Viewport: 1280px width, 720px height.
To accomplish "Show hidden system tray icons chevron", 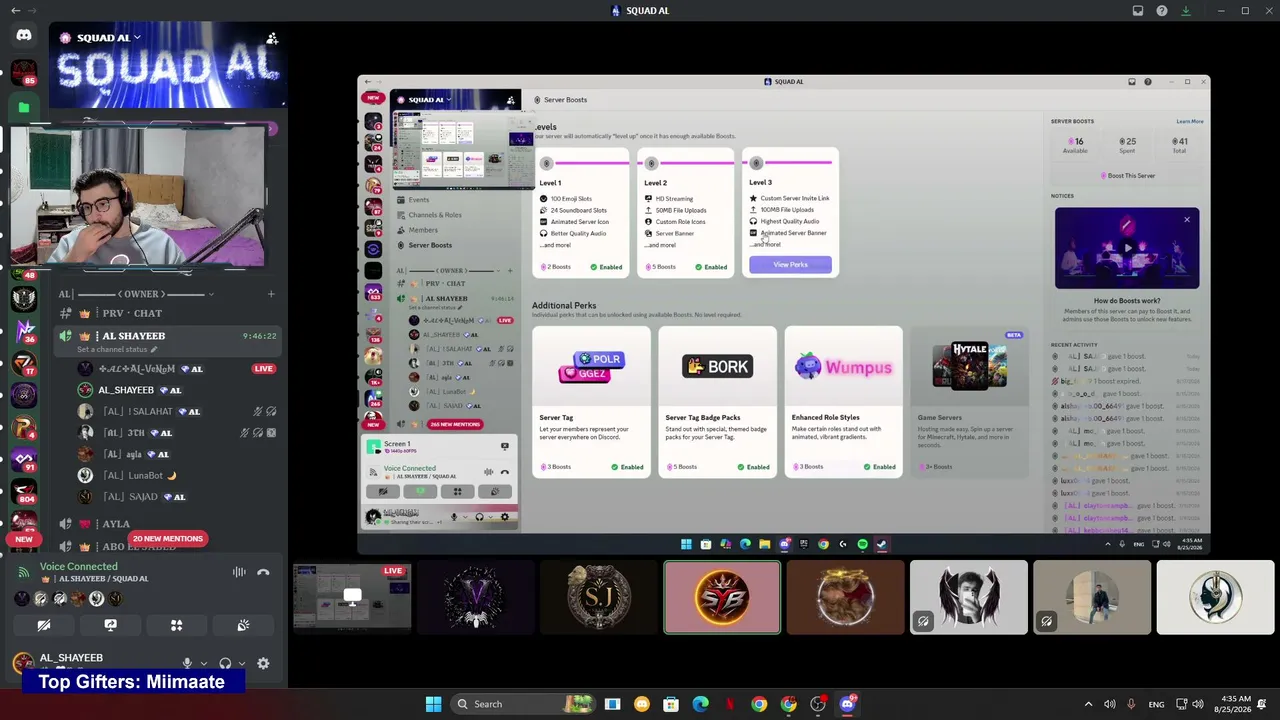I will click(1089, 704).
